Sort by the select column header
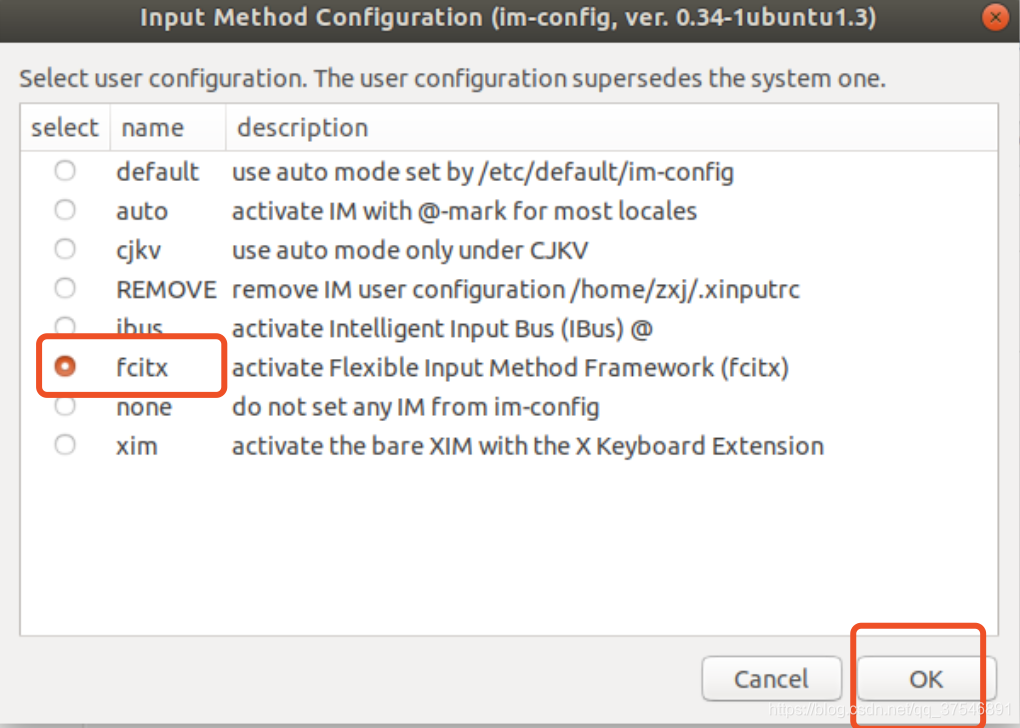The height and width of the screenshot is (728, 1020). click(65, 128)
